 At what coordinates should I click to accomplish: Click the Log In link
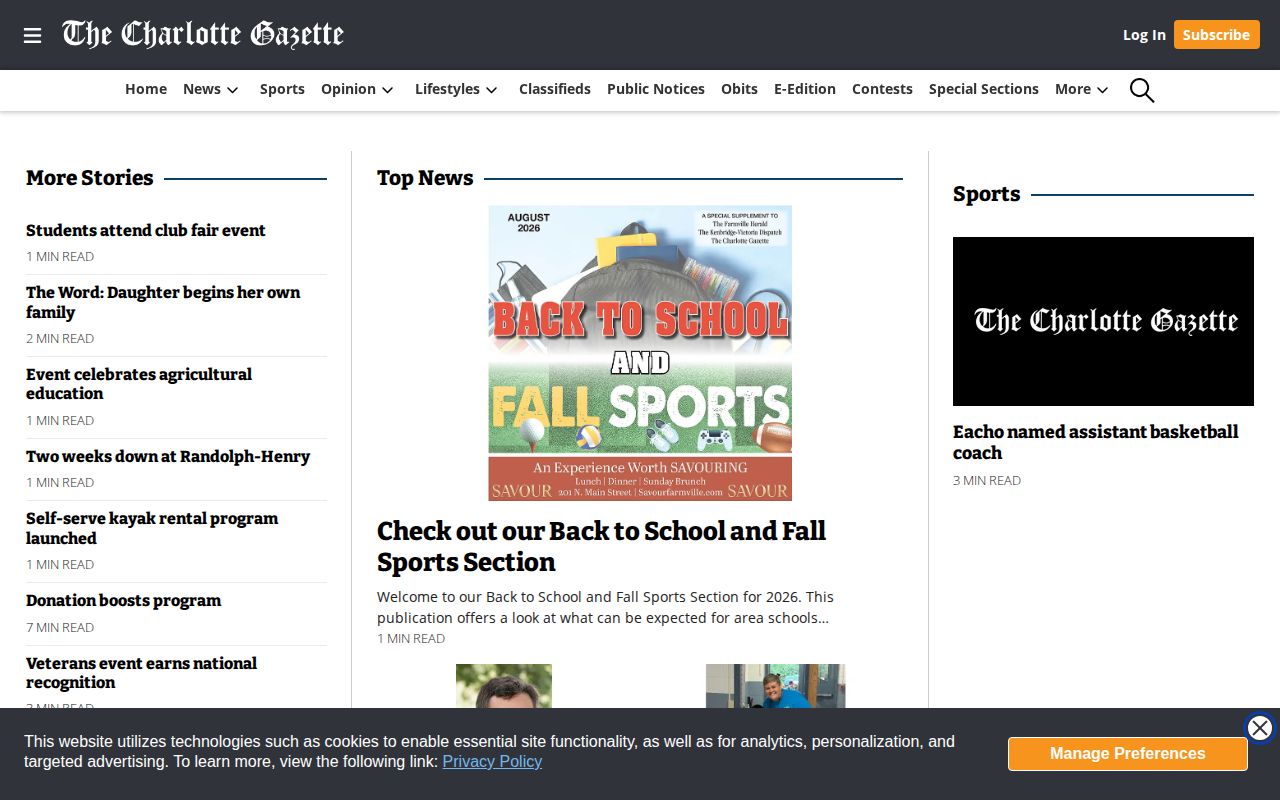pyautogui.click(x=1144, y=35)
